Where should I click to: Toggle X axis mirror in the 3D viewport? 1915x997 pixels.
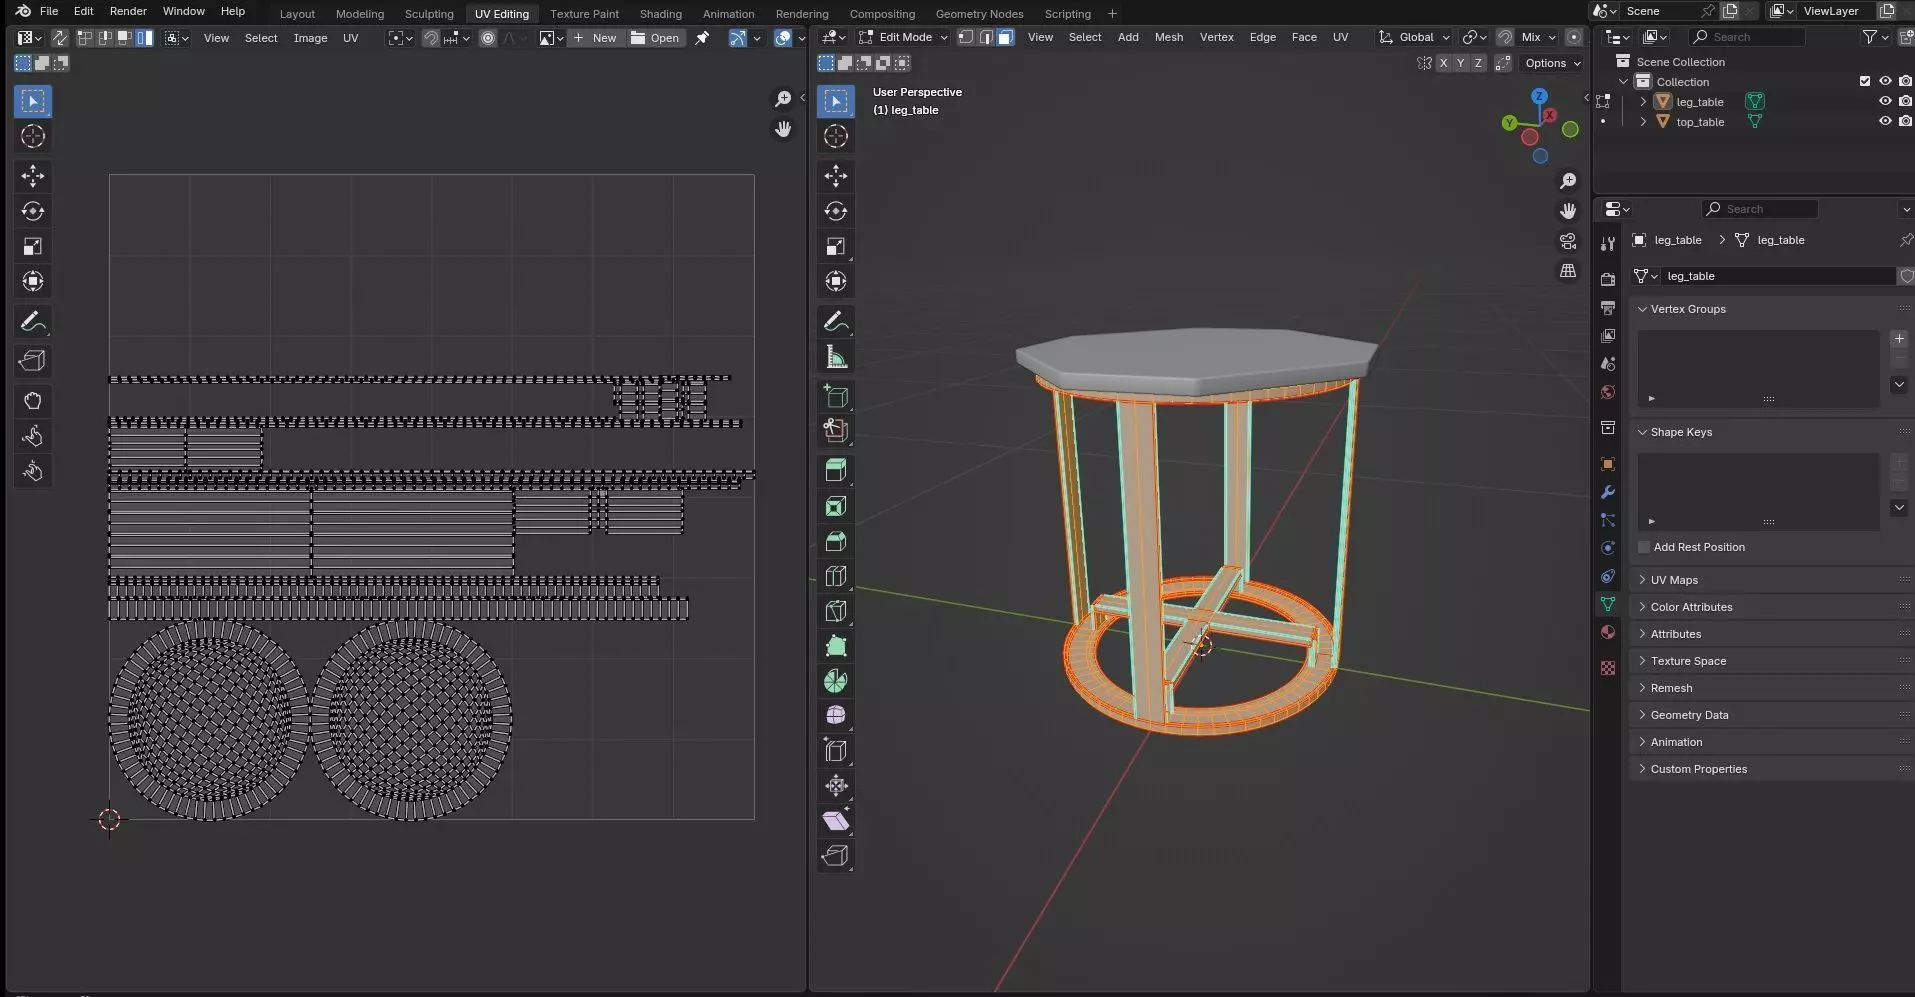[x=1443, y=63]
